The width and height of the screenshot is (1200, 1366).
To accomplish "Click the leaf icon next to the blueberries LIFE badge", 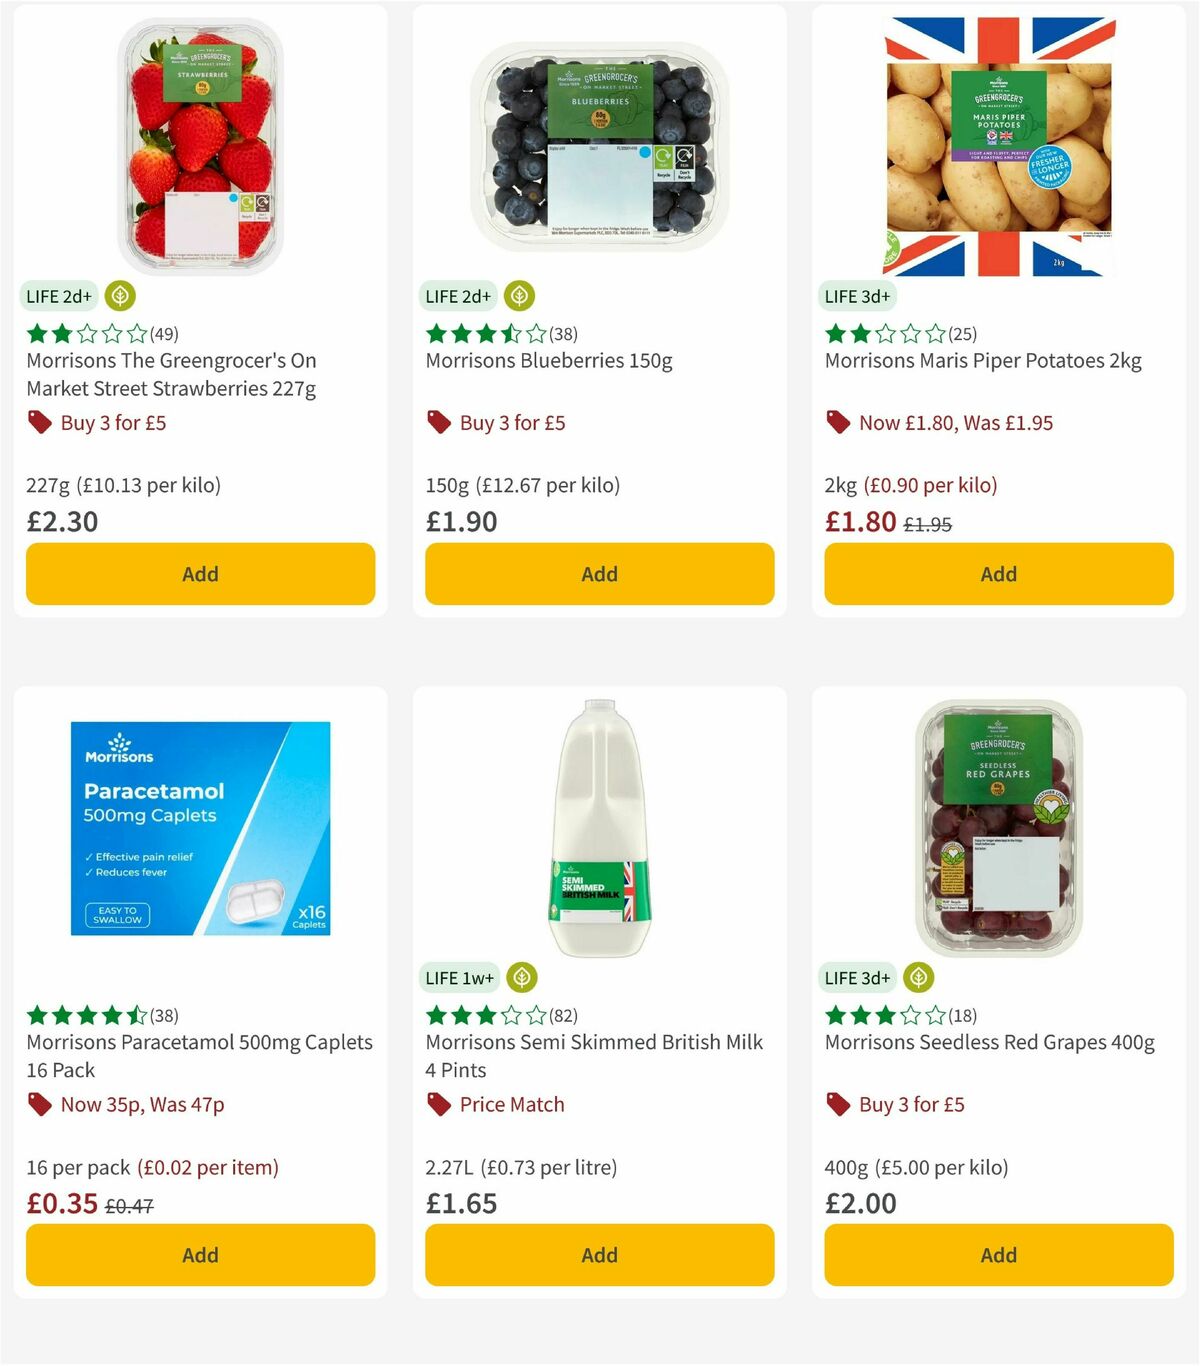I will pyautogui.click(x=519, y=296).
